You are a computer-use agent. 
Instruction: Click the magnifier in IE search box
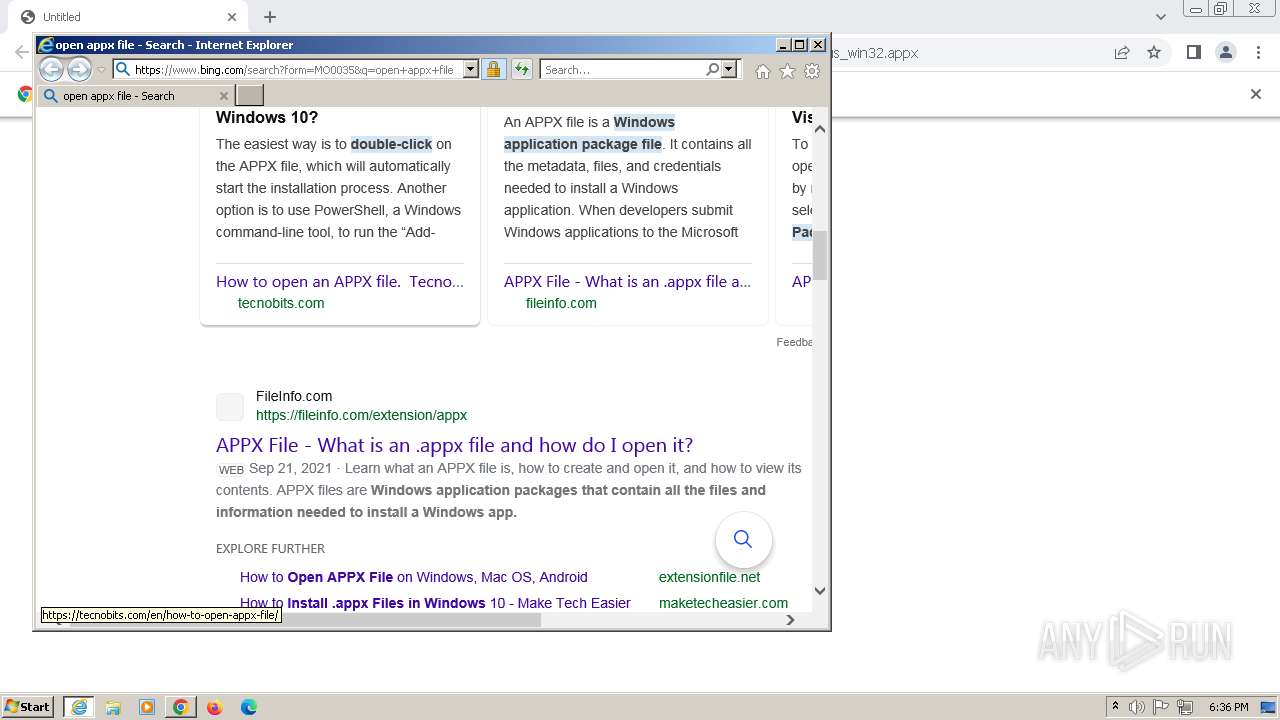point(712,70)
